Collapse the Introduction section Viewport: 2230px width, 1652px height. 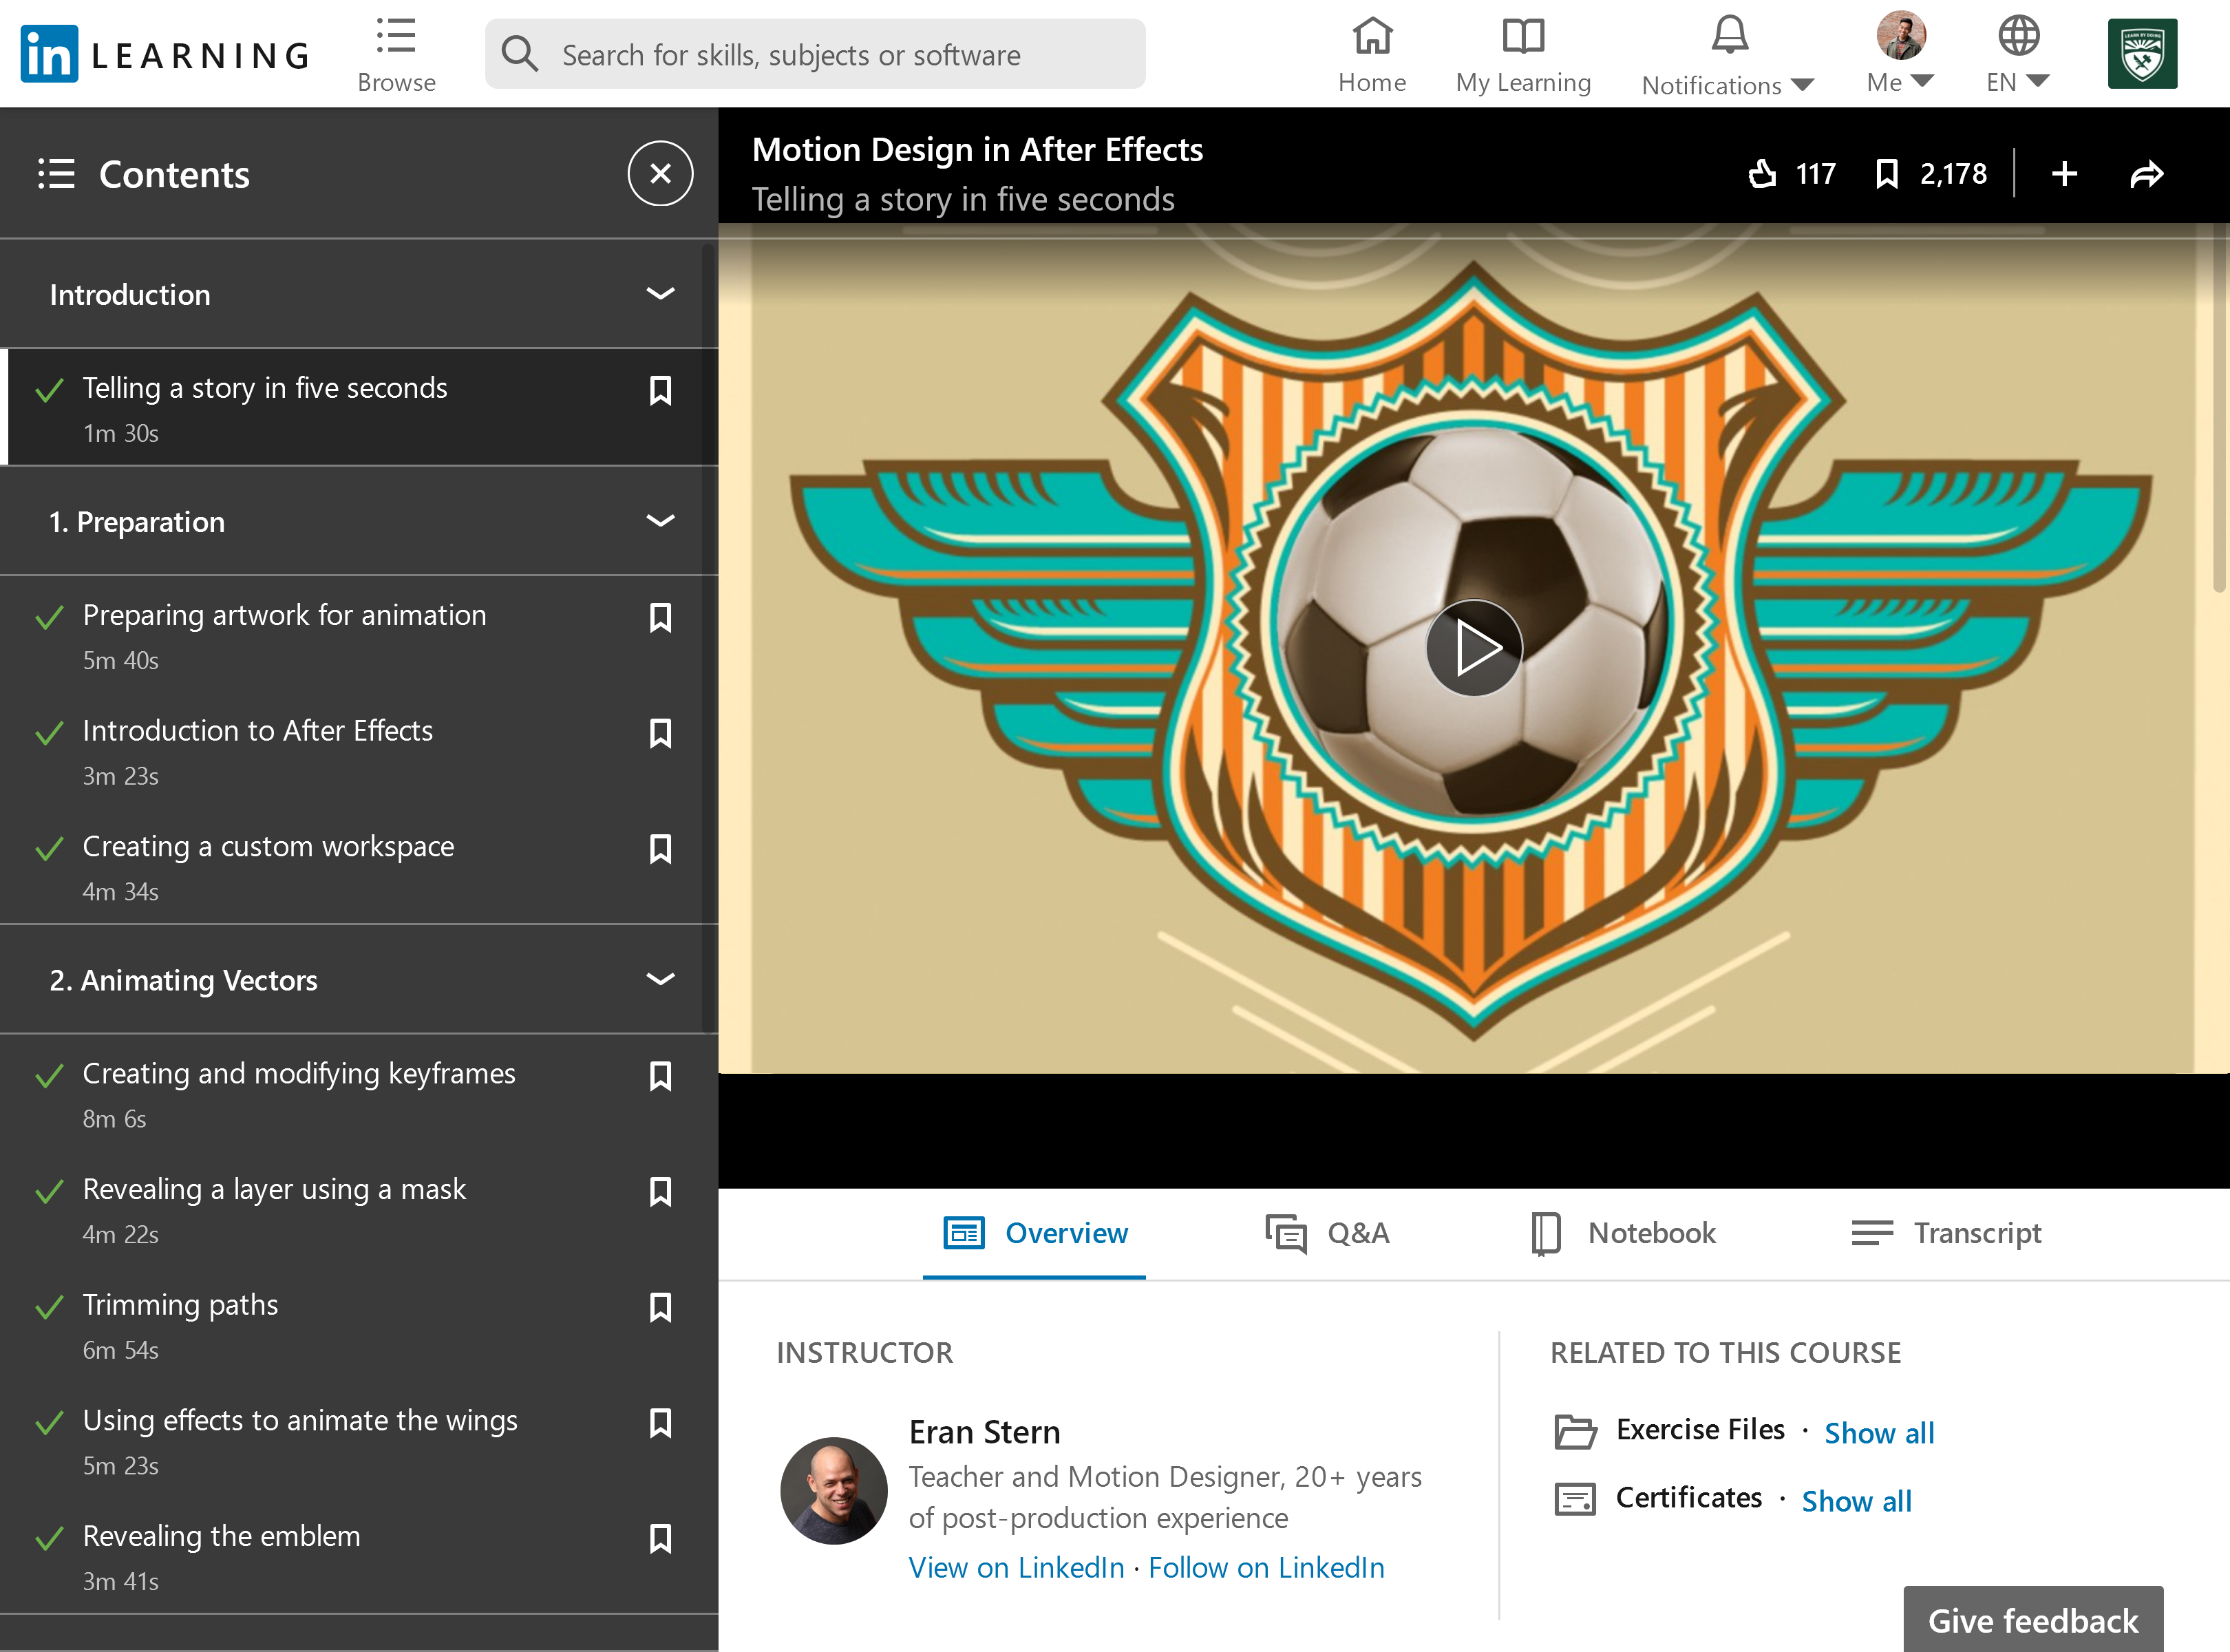point(659,293)
